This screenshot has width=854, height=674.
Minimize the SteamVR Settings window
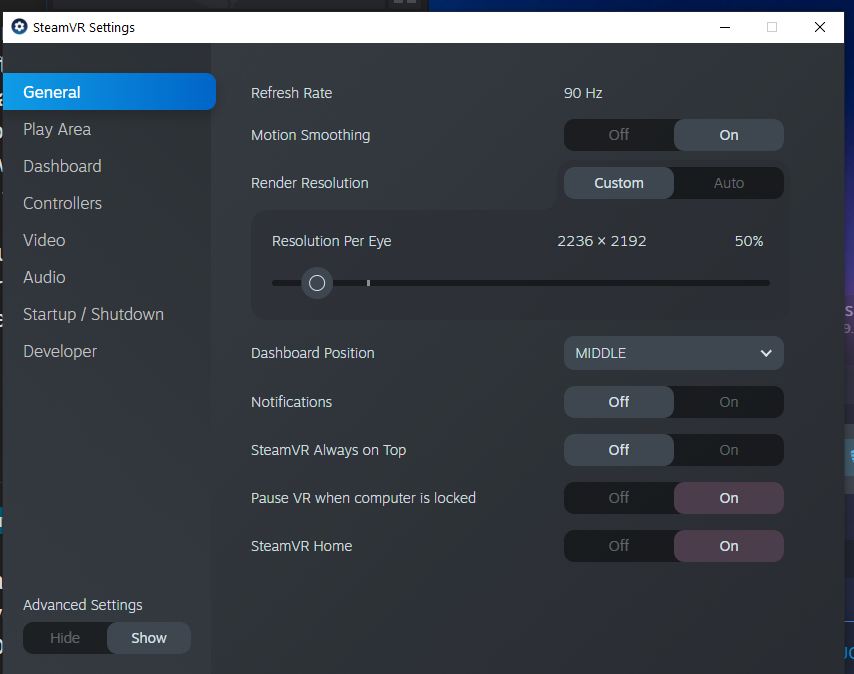(724, 27)
